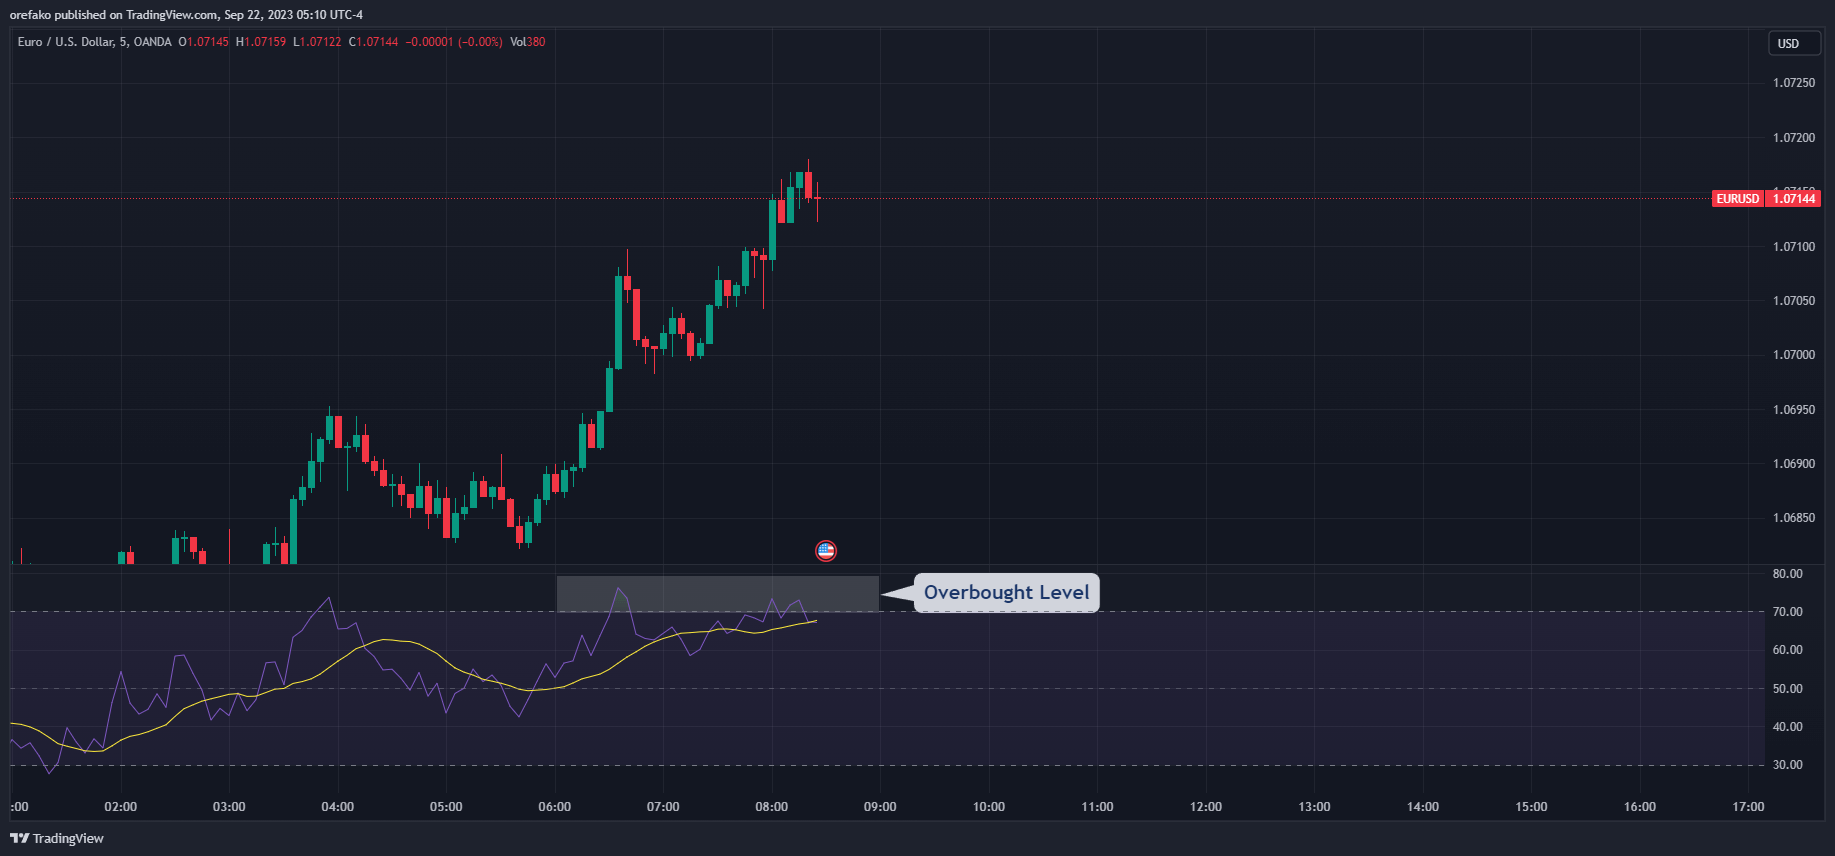Click the 17:00 time axis label
The height and width of the screenshot is (856, 1835).
click(x=1748, y=807)
